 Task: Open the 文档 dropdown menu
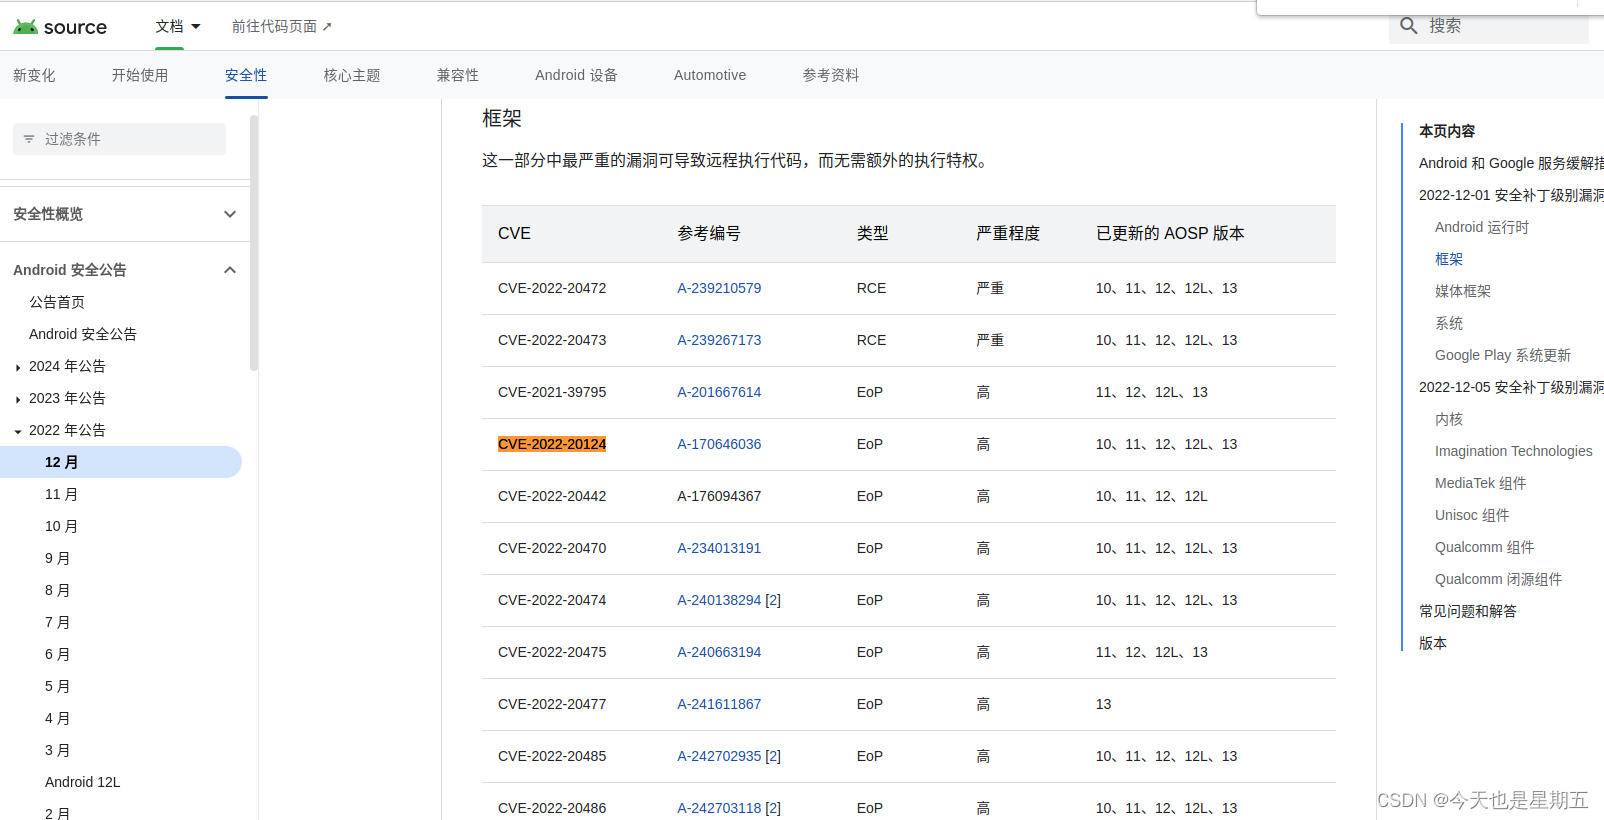[178, 26]
